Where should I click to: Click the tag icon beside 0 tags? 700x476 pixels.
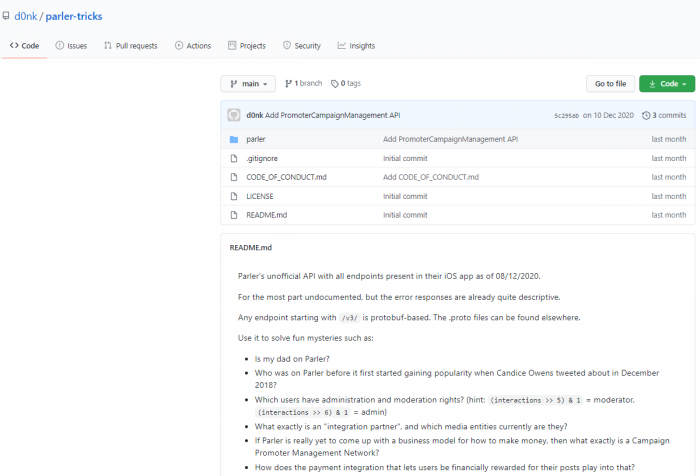tap(335, 84)
